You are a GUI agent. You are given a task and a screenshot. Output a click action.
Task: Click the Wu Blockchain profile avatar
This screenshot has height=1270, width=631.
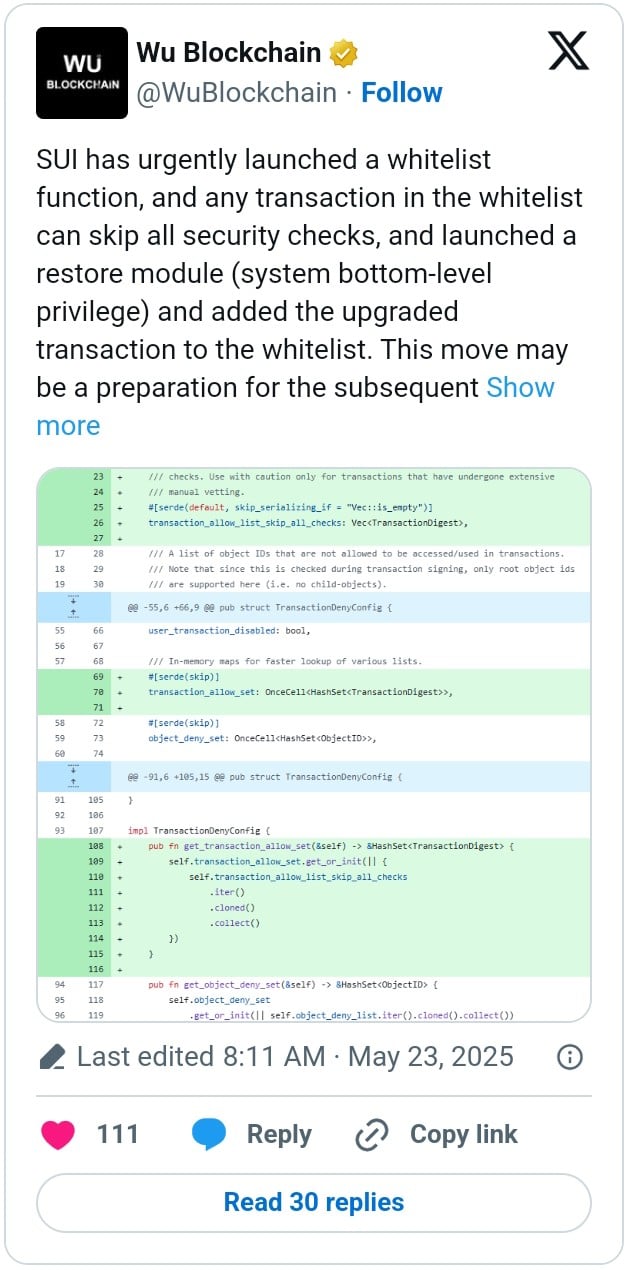(x=82, y=73)
